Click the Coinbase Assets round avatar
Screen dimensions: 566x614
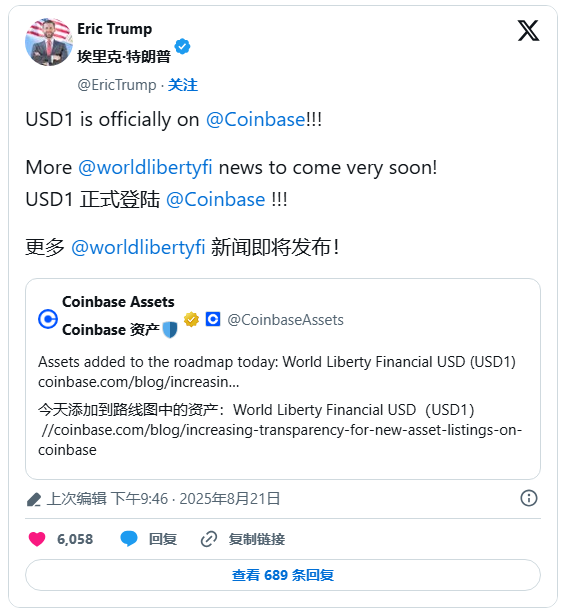click(48, 319)
